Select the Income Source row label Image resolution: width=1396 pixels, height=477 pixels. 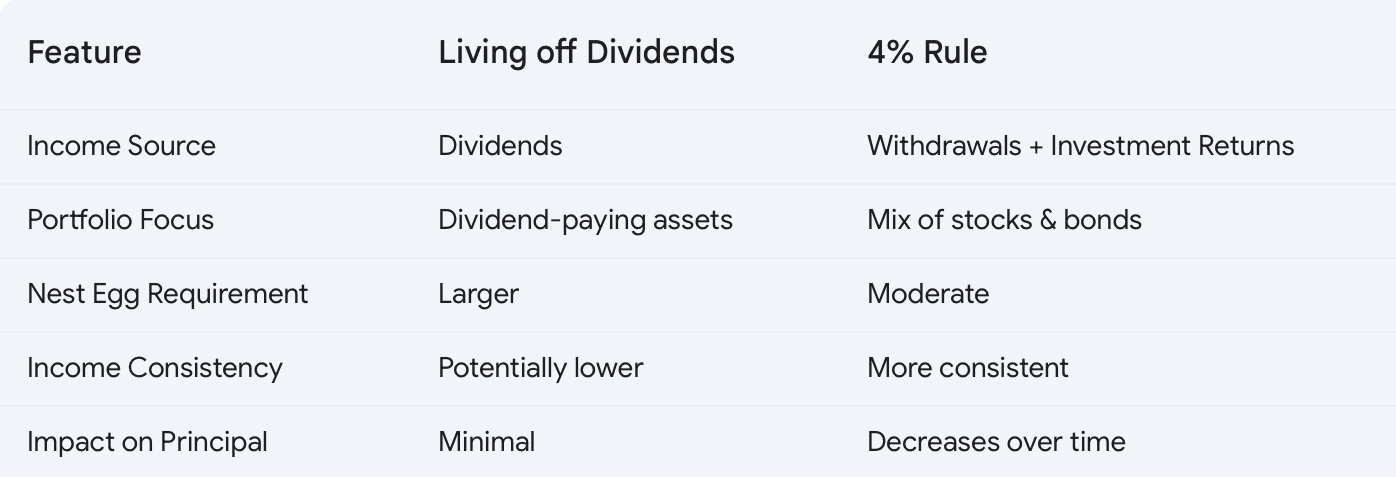pyautogui.click(x=121, y=146)
